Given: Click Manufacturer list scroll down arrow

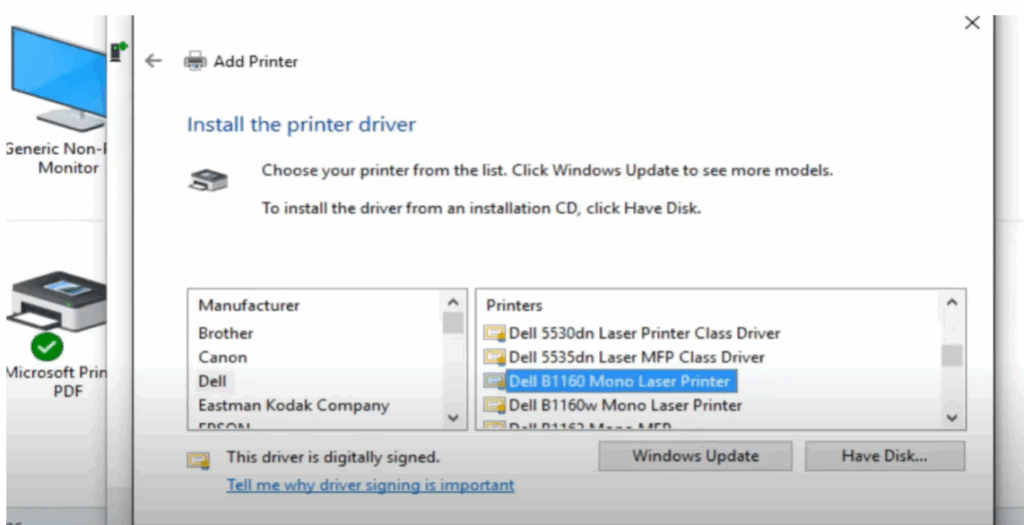Looking at the screenshot, I should [453, 418].
